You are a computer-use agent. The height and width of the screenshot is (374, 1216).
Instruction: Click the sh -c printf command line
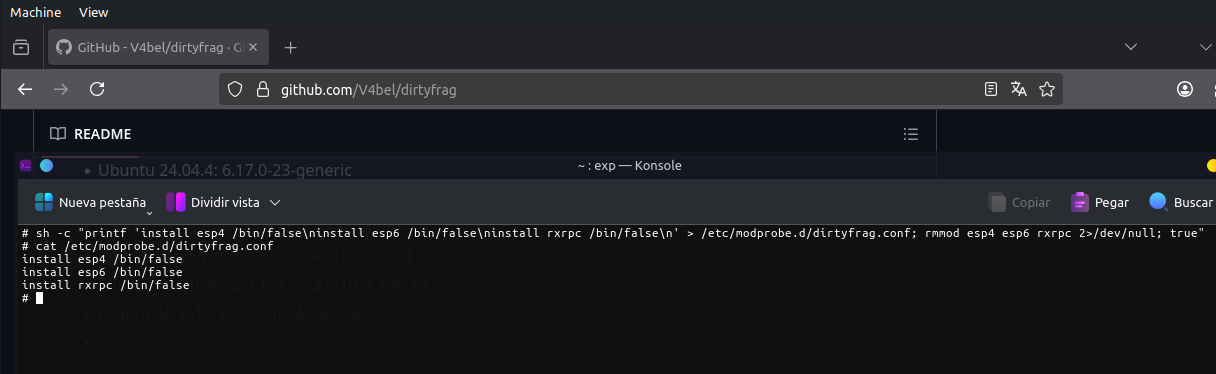(612, 233)
